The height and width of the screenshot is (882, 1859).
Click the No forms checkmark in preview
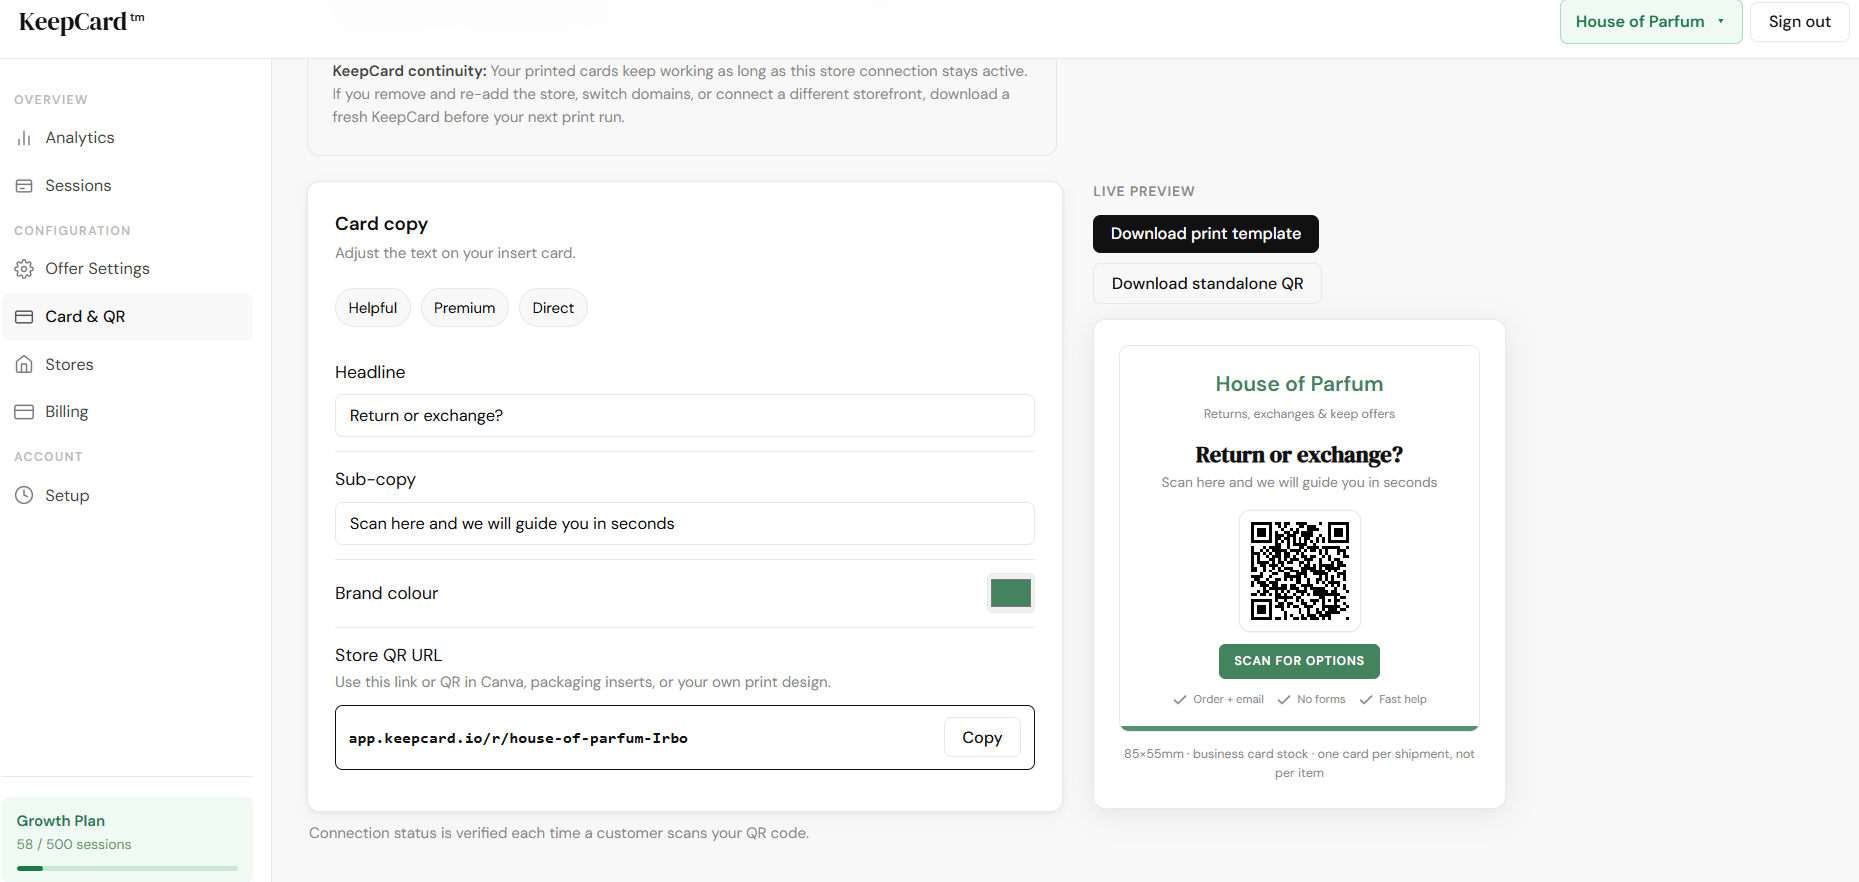(x=1284, y=700)
